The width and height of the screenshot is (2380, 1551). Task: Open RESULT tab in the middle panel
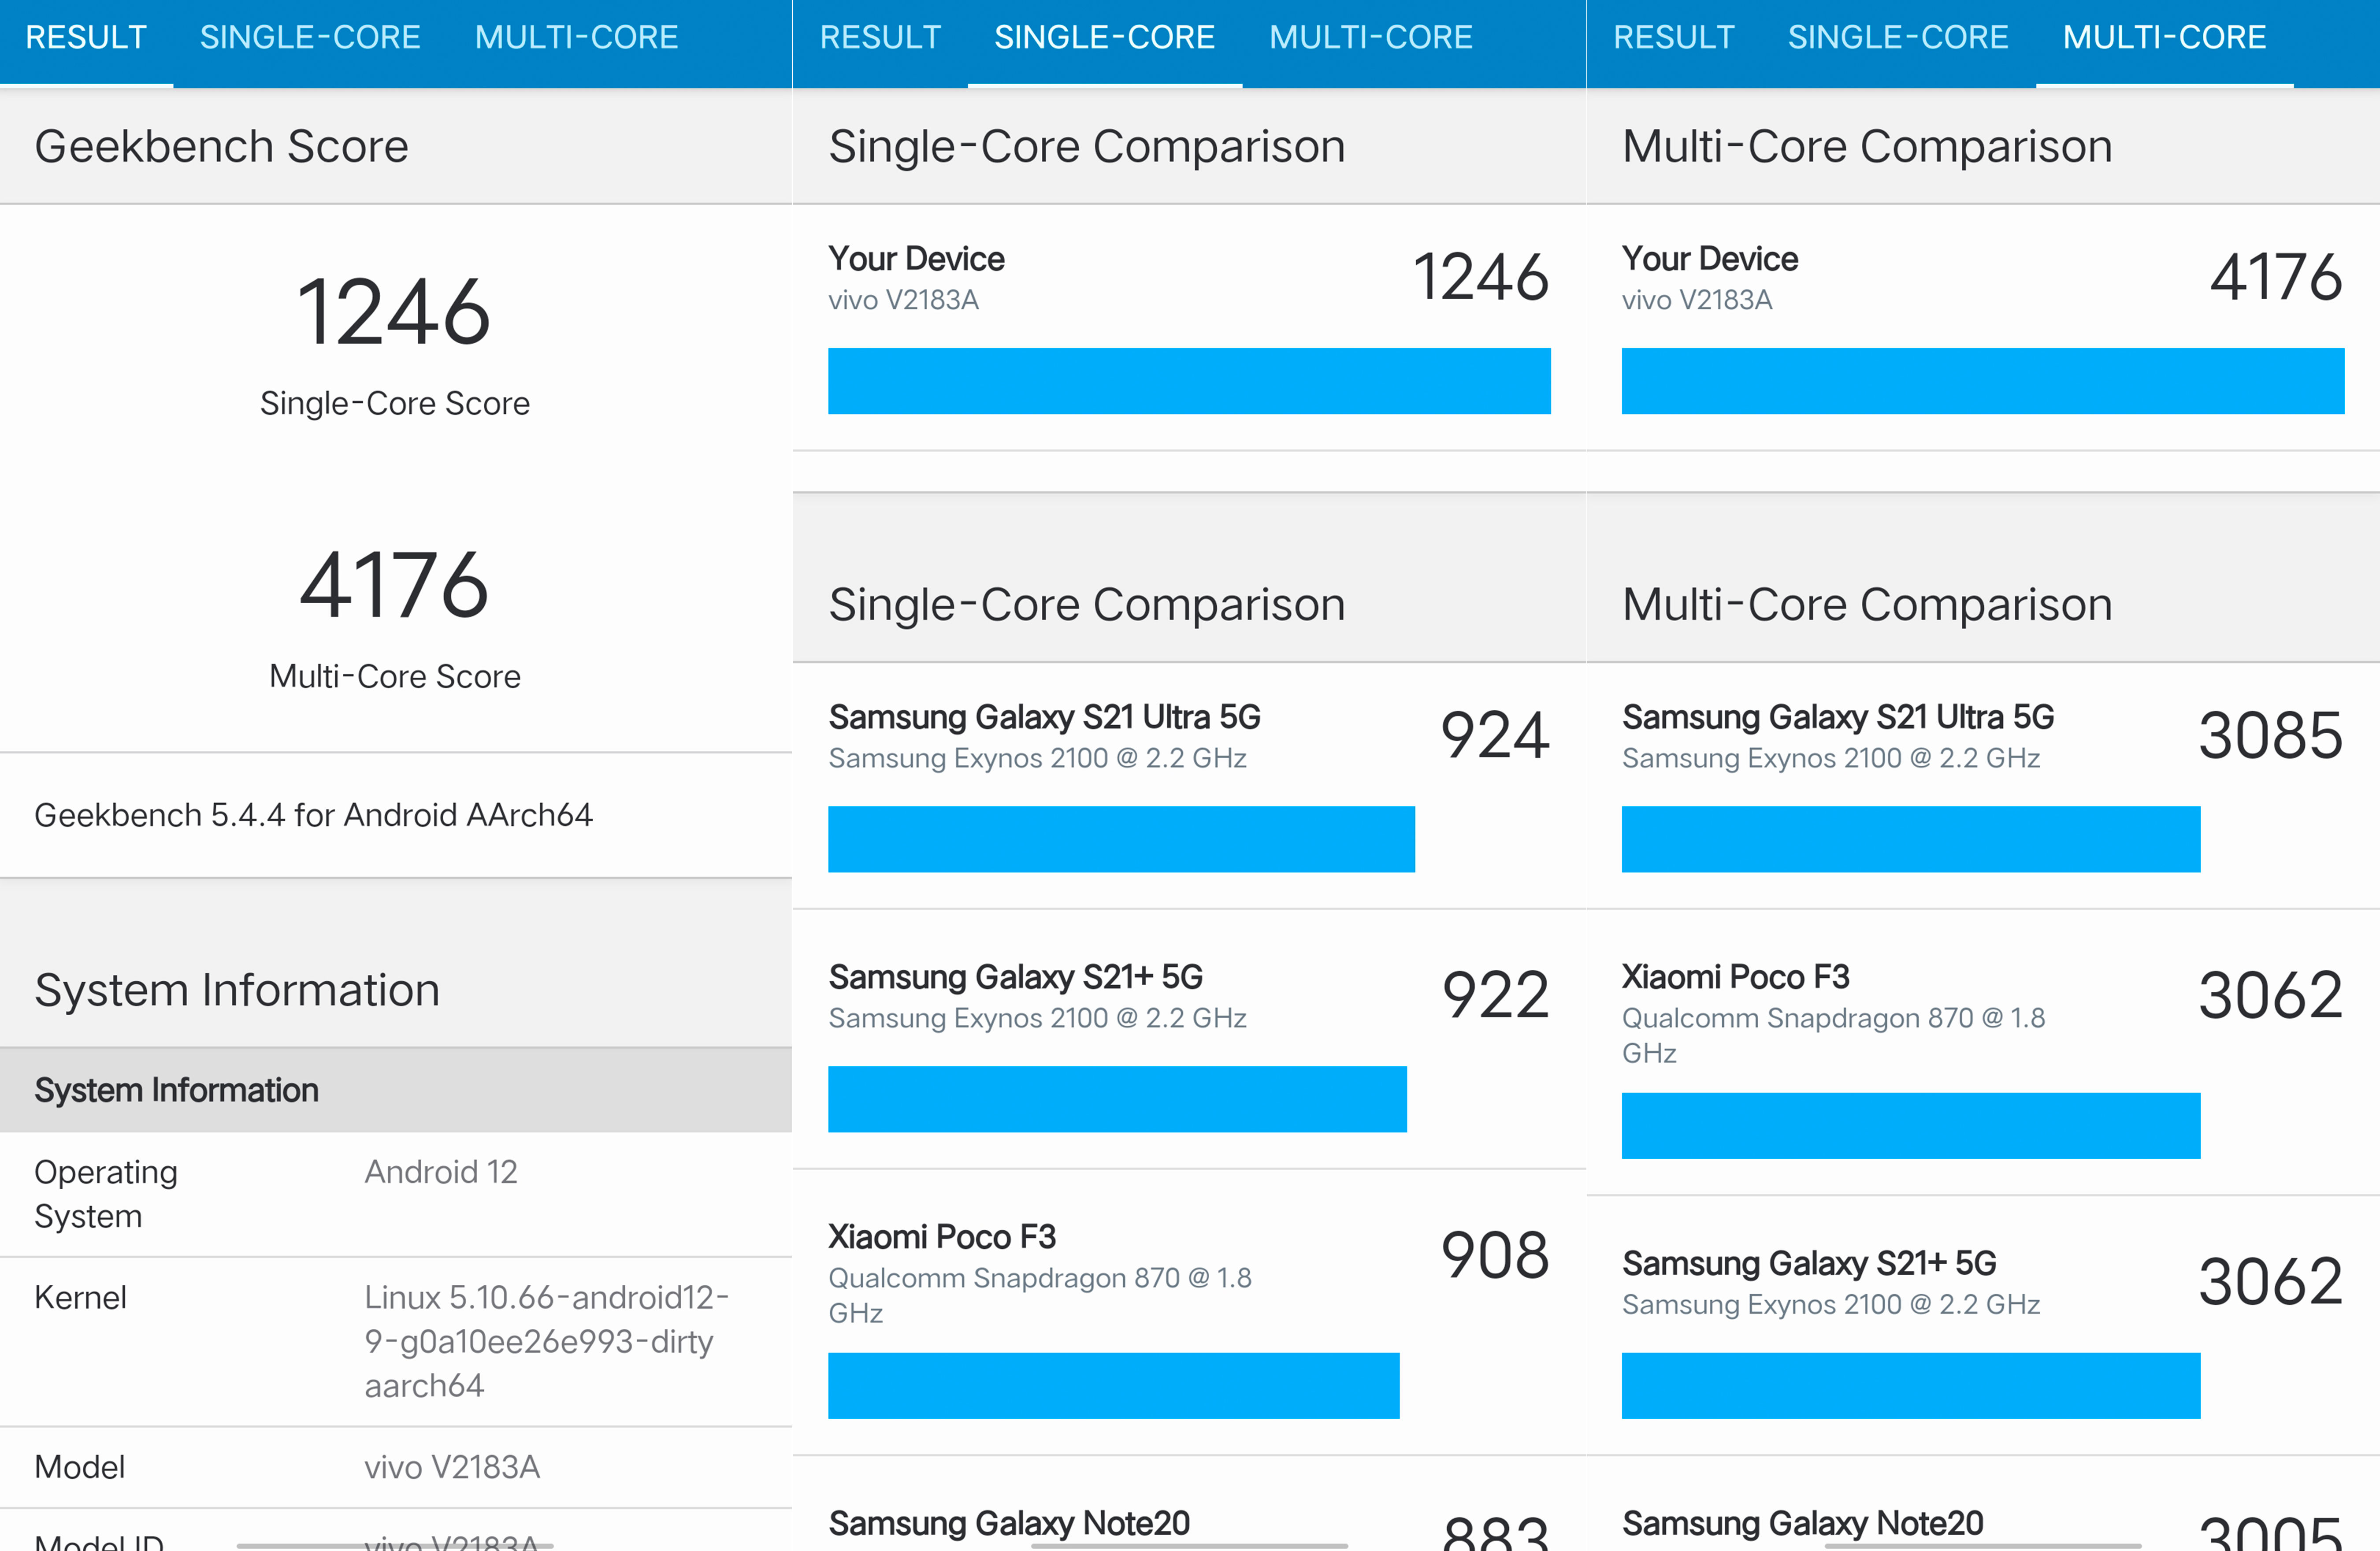point(880,38)
